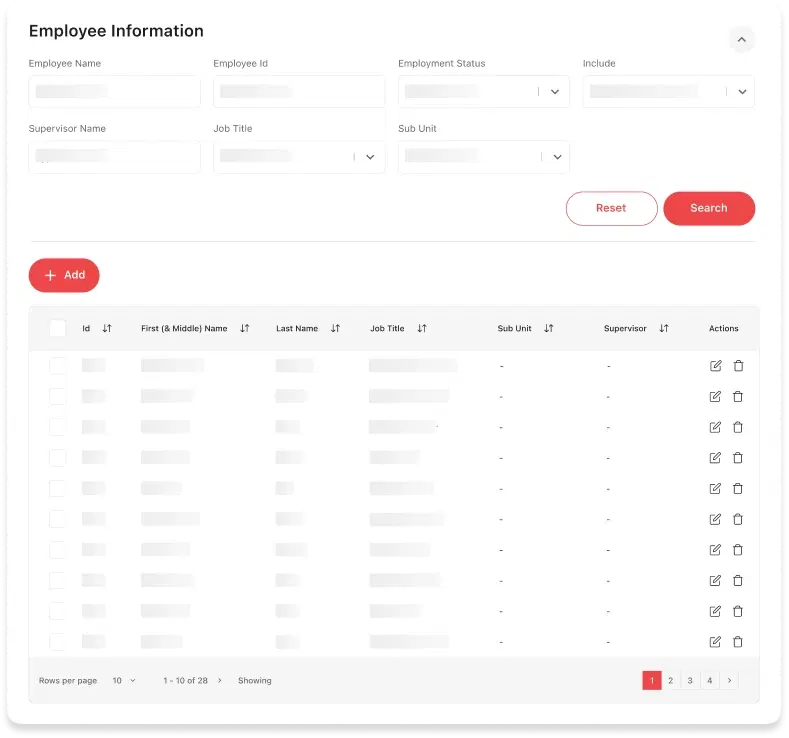Sort table by Id column

pyautogui.click(x=107, y=329)
